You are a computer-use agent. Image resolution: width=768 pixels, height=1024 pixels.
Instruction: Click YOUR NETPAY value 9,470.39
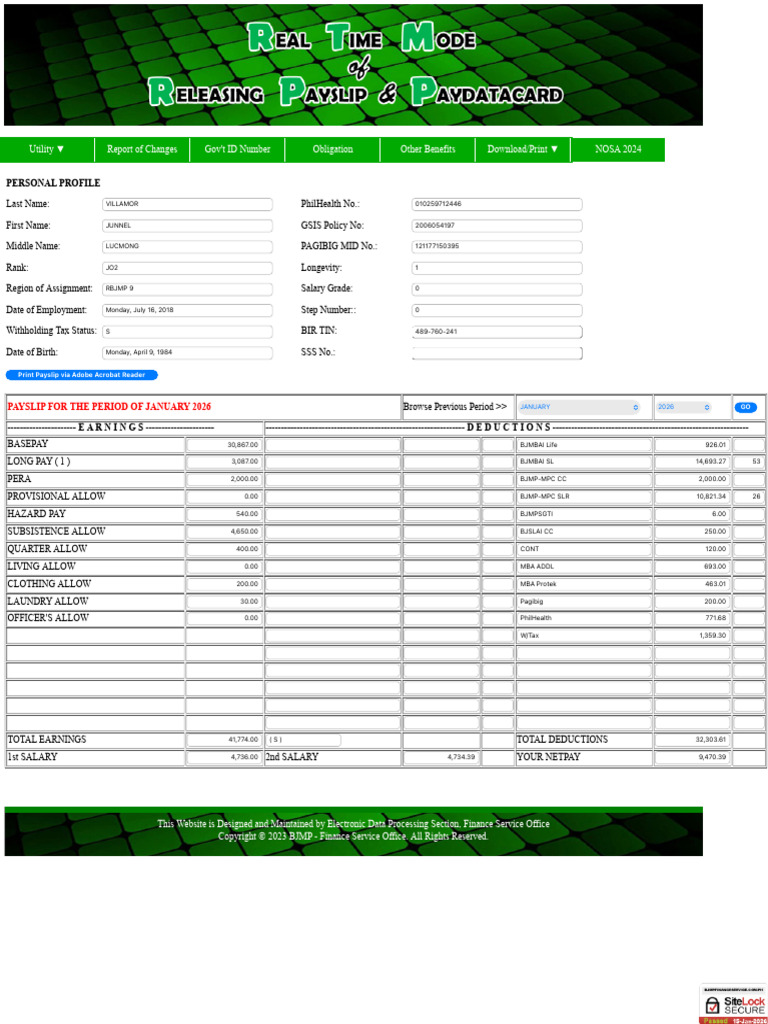(692, 758)
